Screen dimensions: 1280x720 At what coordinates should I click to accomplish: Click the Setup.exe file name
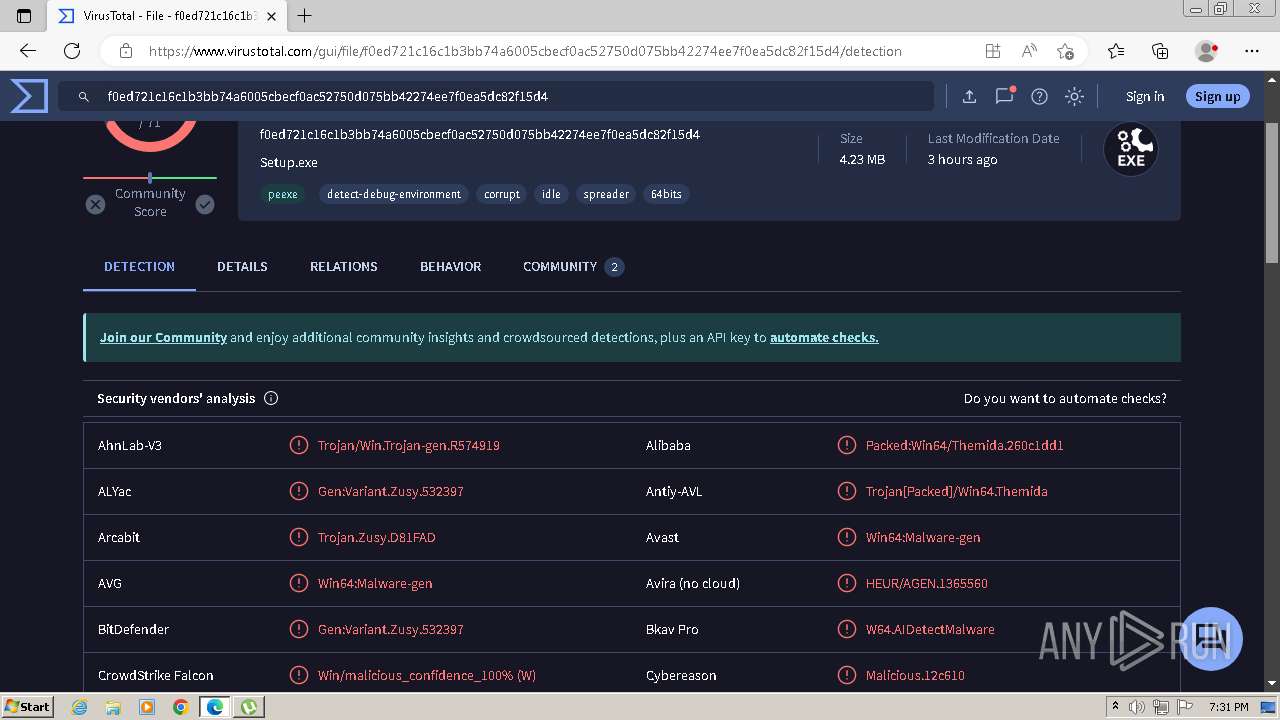pos(289,162)
